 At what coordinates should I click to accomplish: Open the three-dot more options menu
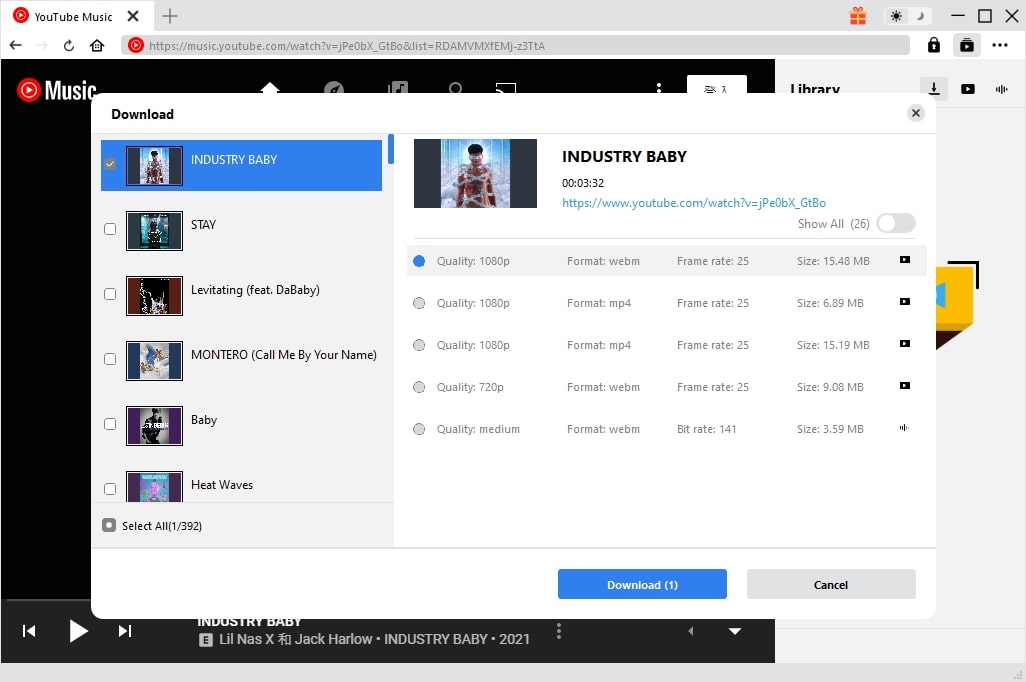[x=1000, y=45]
